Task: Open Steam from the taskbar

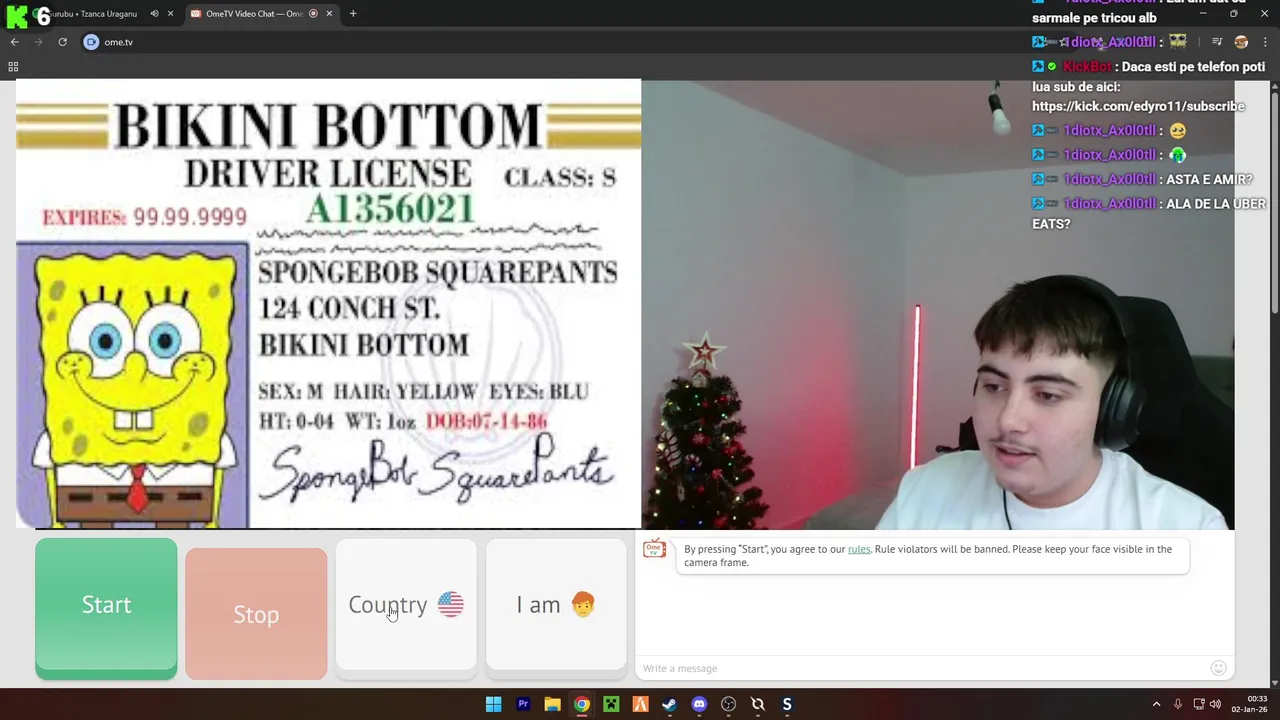Action: [x=669, y=704]
